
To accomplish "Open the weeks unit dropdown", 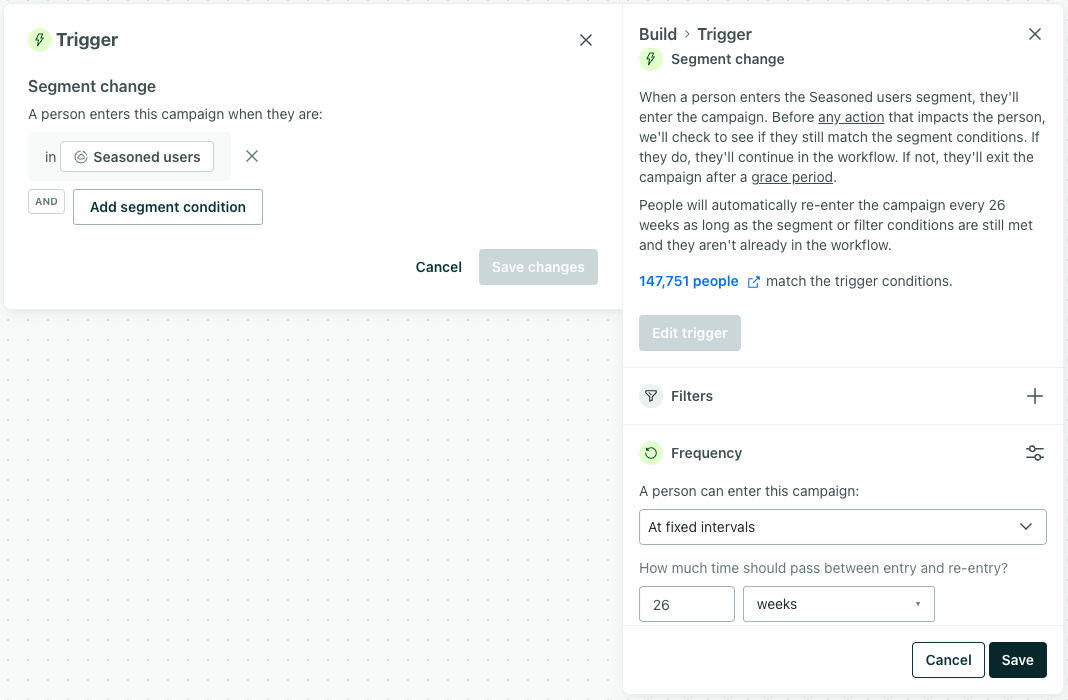I will tap(838, 604).
